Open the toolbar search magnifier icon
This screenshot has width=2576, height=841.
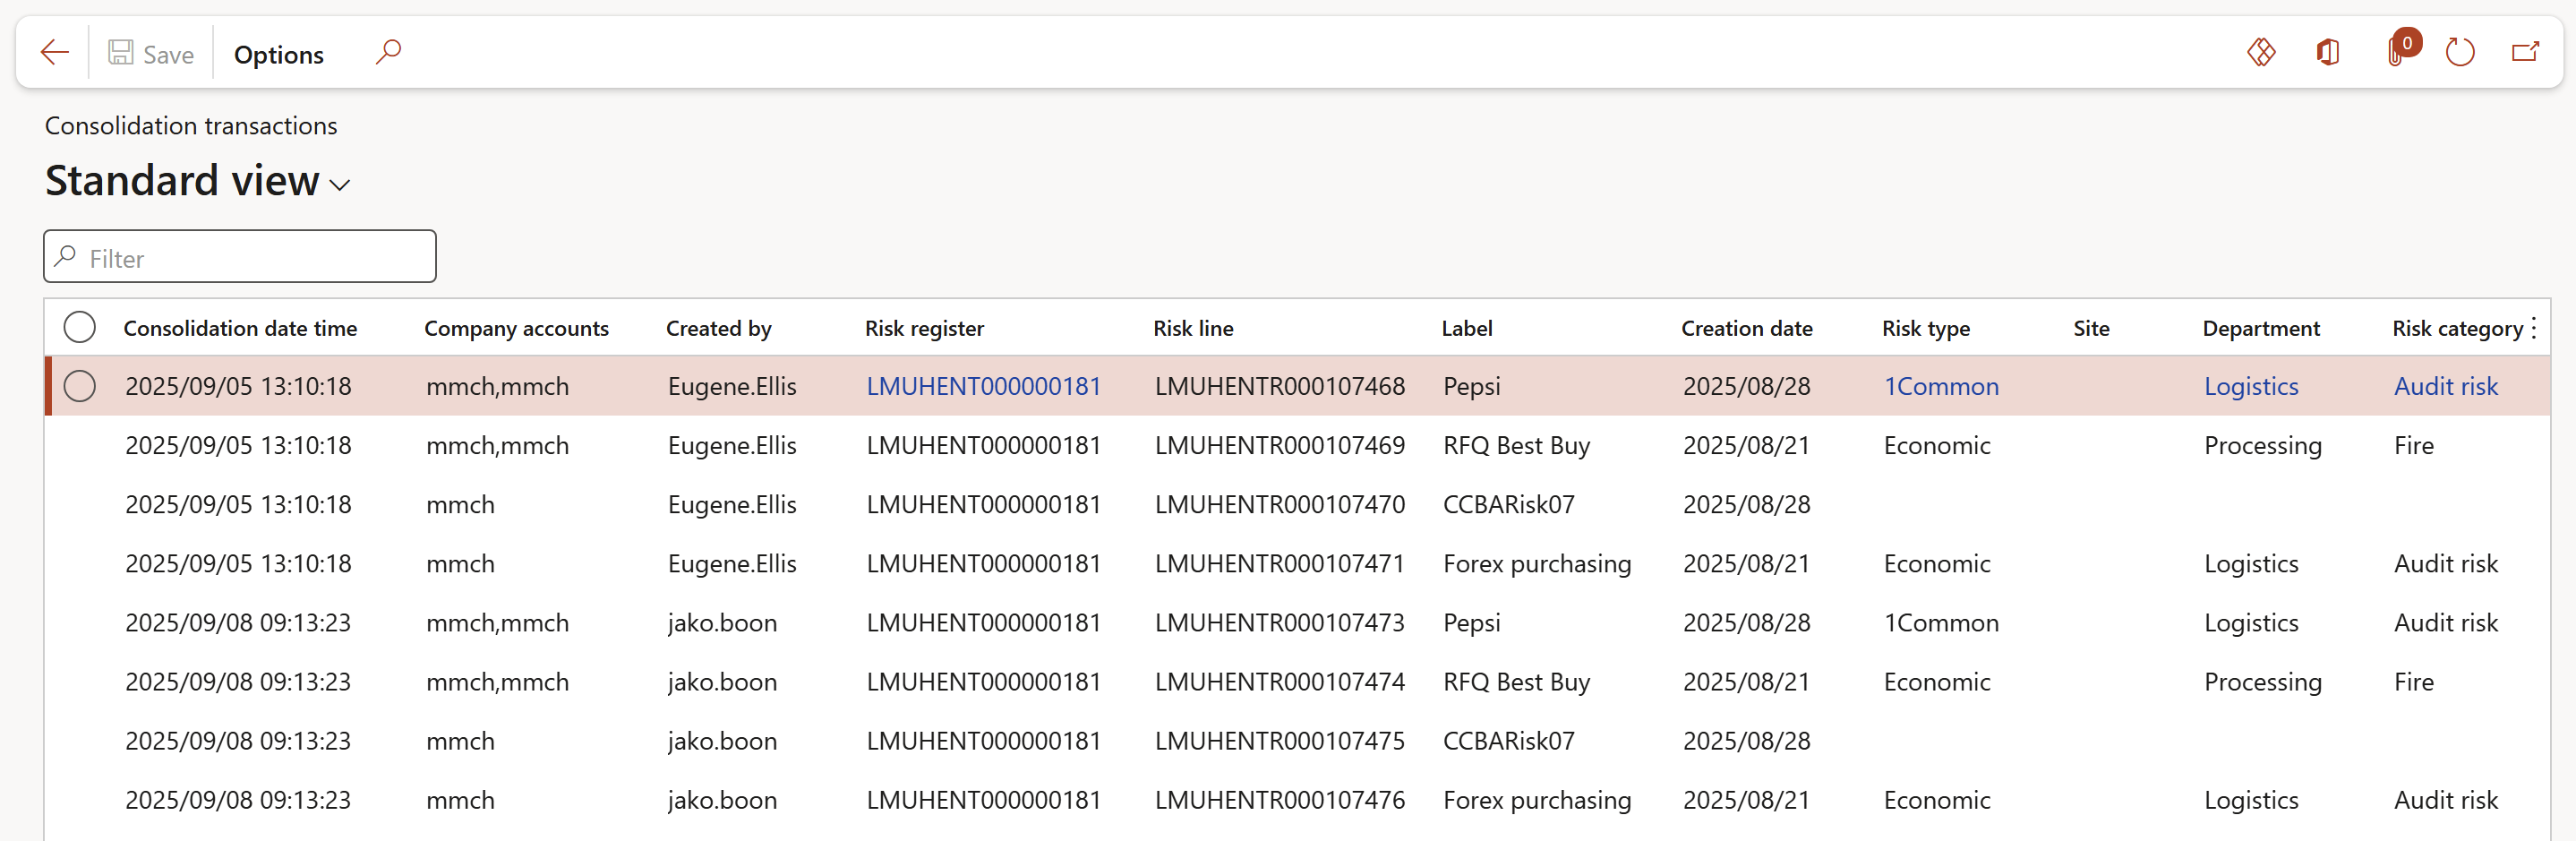click(x=388, y=52)
